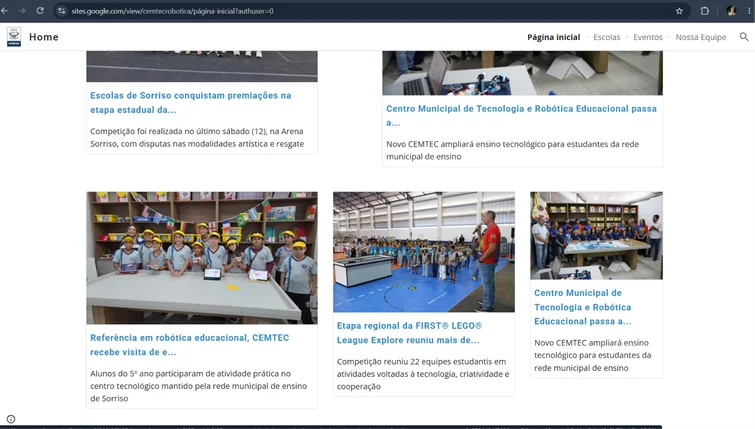Go to Página inicial tab
The height and width of the screenshot is (429, 755).
pyautogui.click(x=553, y=37)
